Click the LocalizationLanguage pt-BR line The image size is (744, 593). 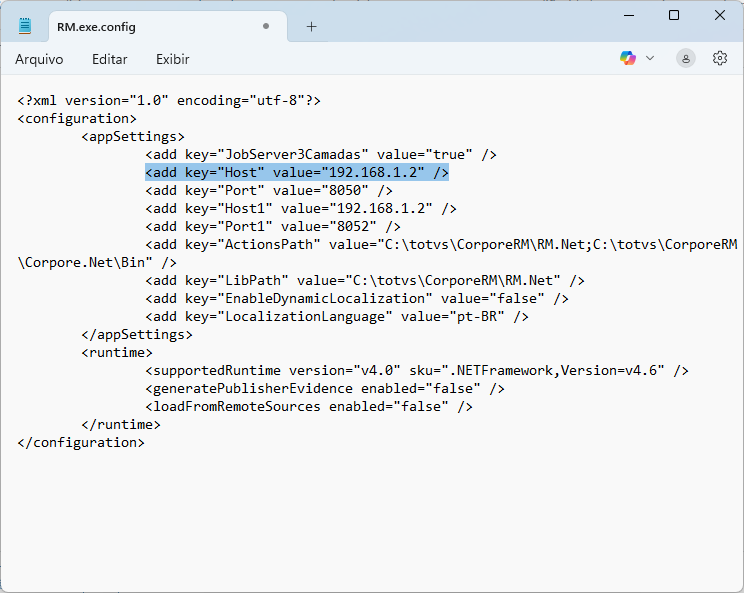click(x=337, y=317)
